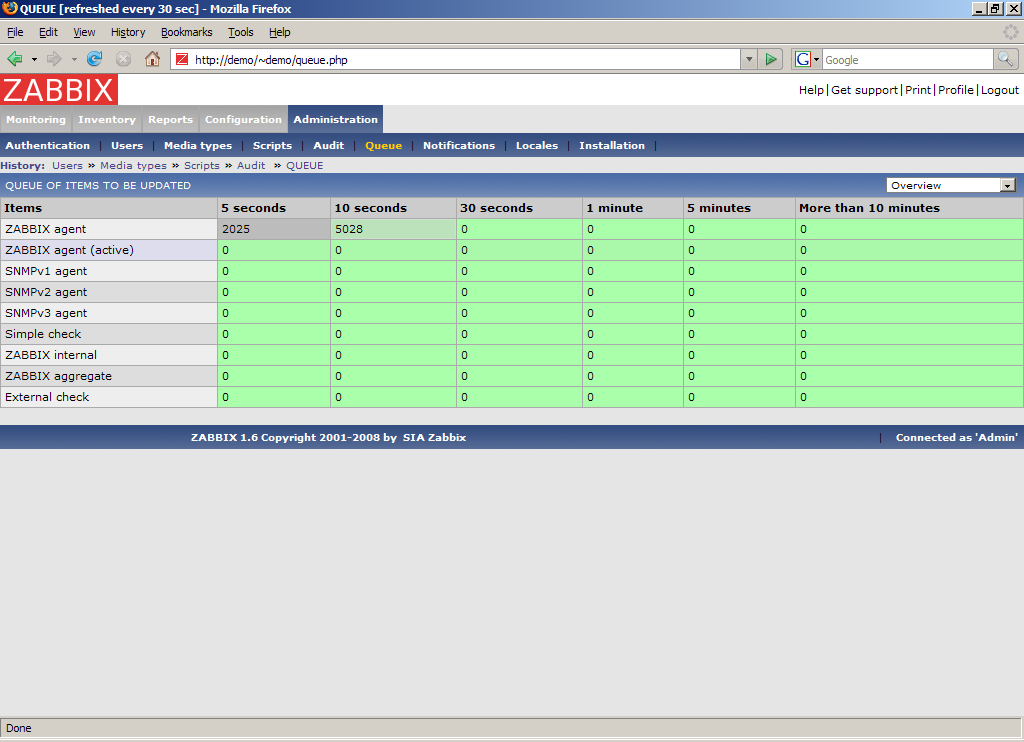Image resolution: width=1024 pixels, height=742 pixels.
Task: Open the browser Help menu
Action: tap(280, 32)
